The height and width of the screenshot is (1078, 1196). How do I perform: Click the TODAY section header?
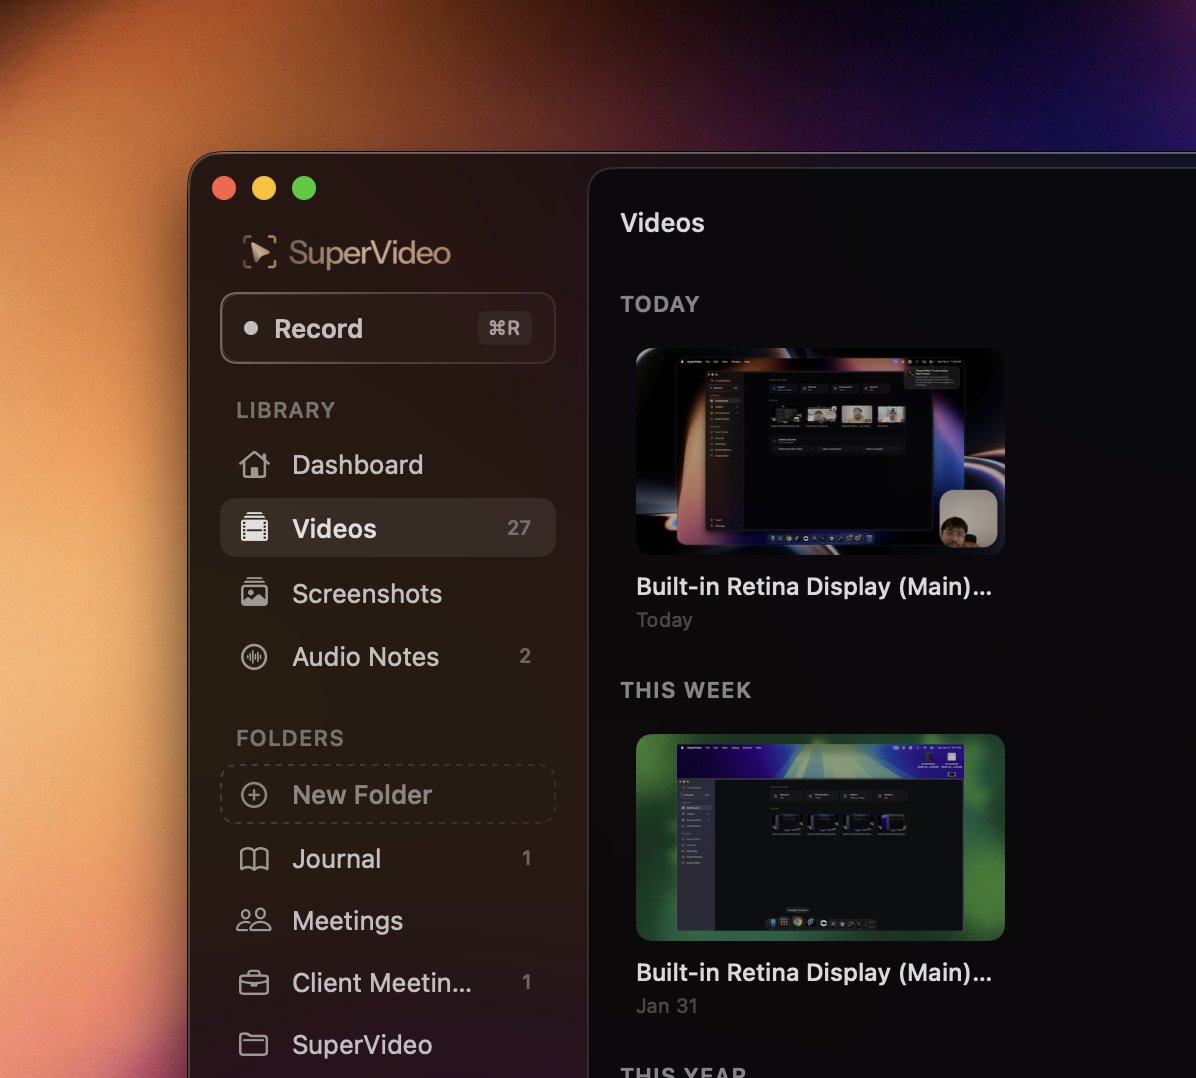pos(660,304)
